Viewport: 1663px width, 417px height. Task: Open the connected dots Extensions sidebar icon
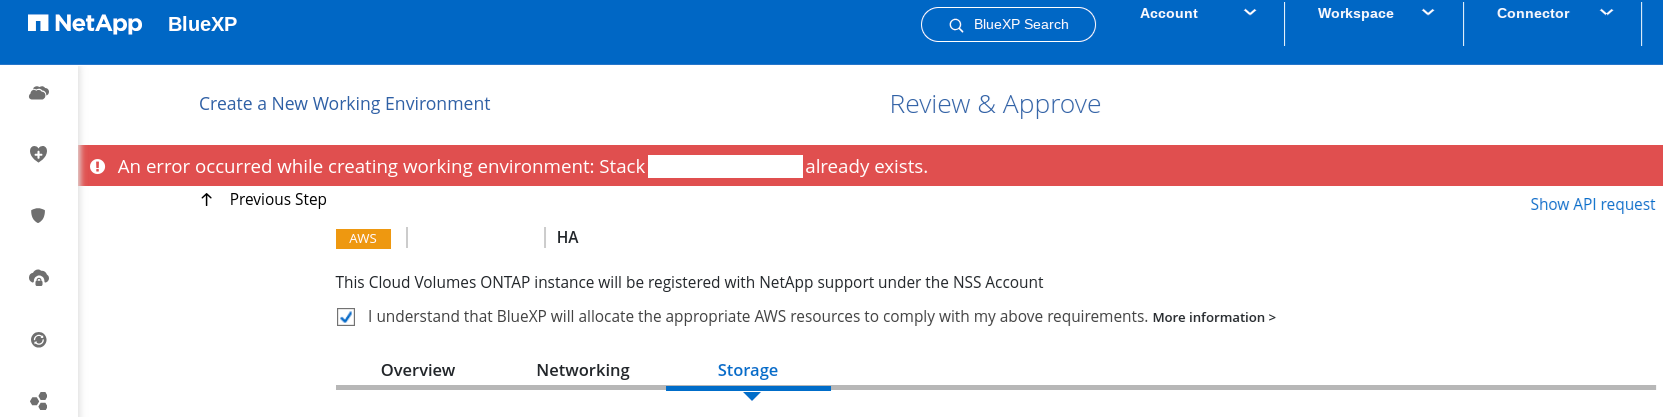[x=39, y=401]
